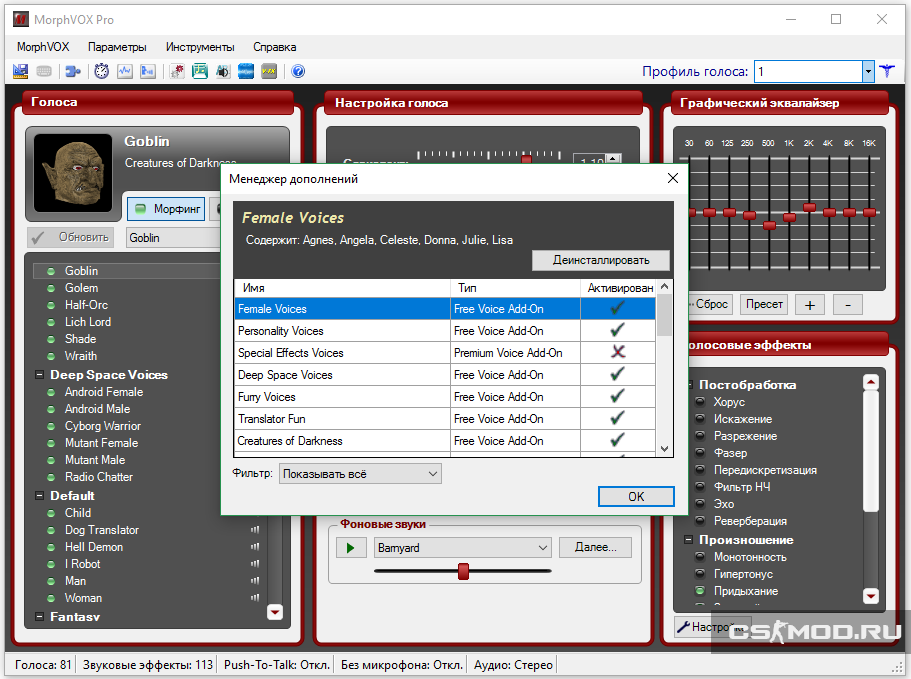Click the V-FX toolbar icon
Image resolution: width=911 pixels, height=679 pixels.
pos(269,71)
